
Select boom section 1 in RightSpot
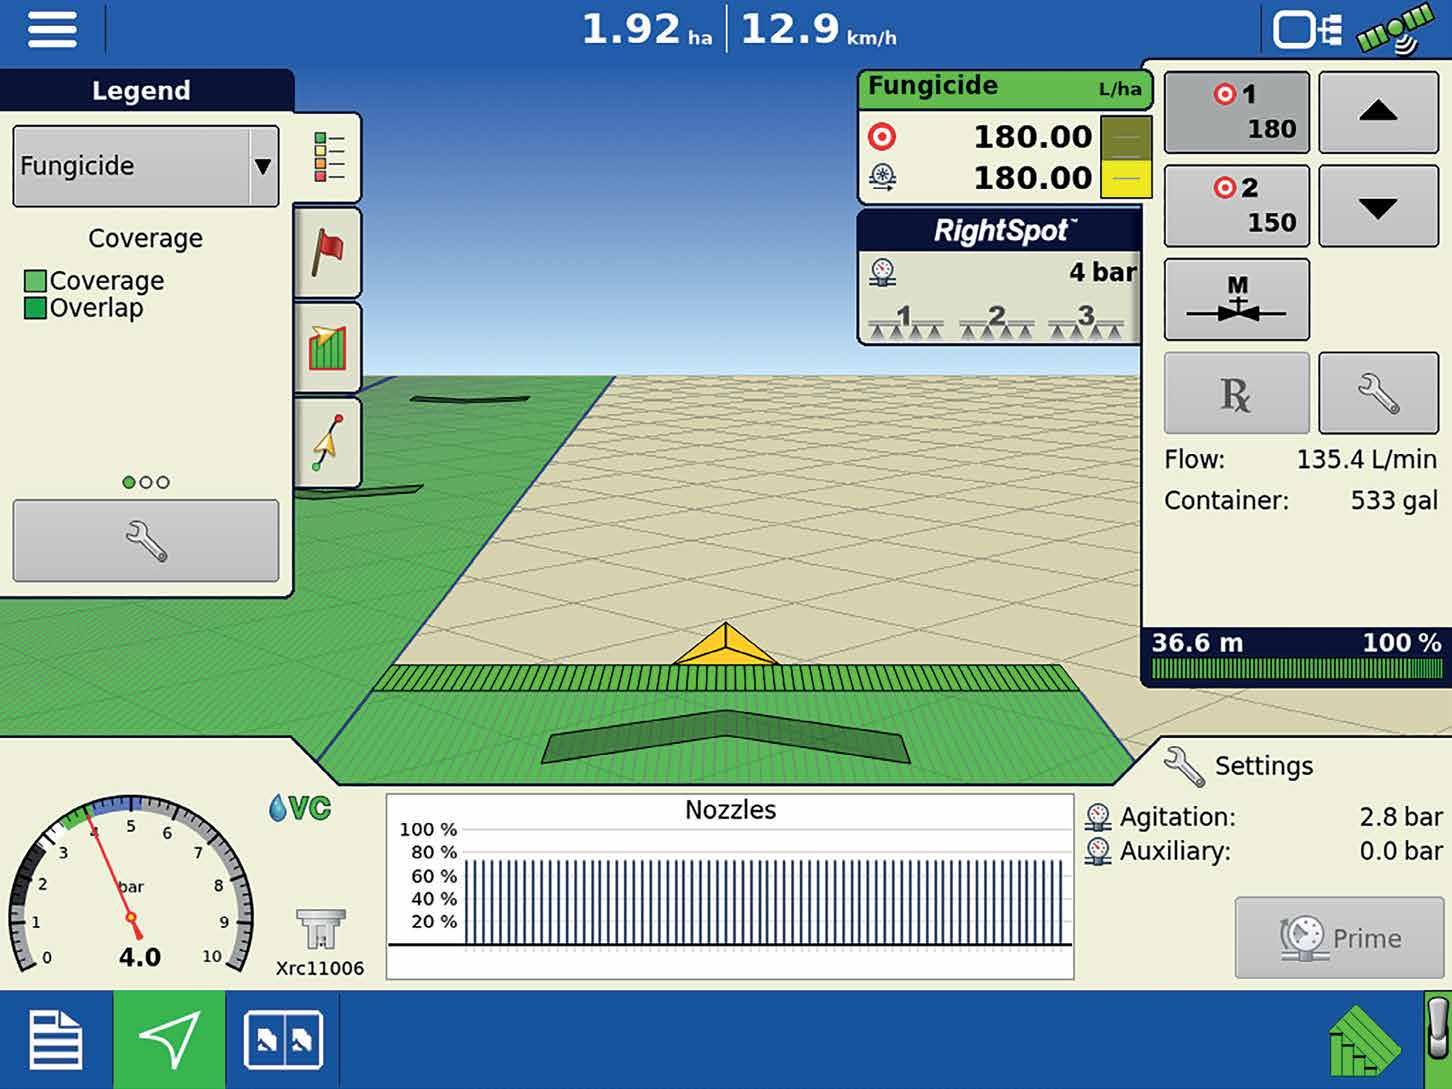click(905, 322)
